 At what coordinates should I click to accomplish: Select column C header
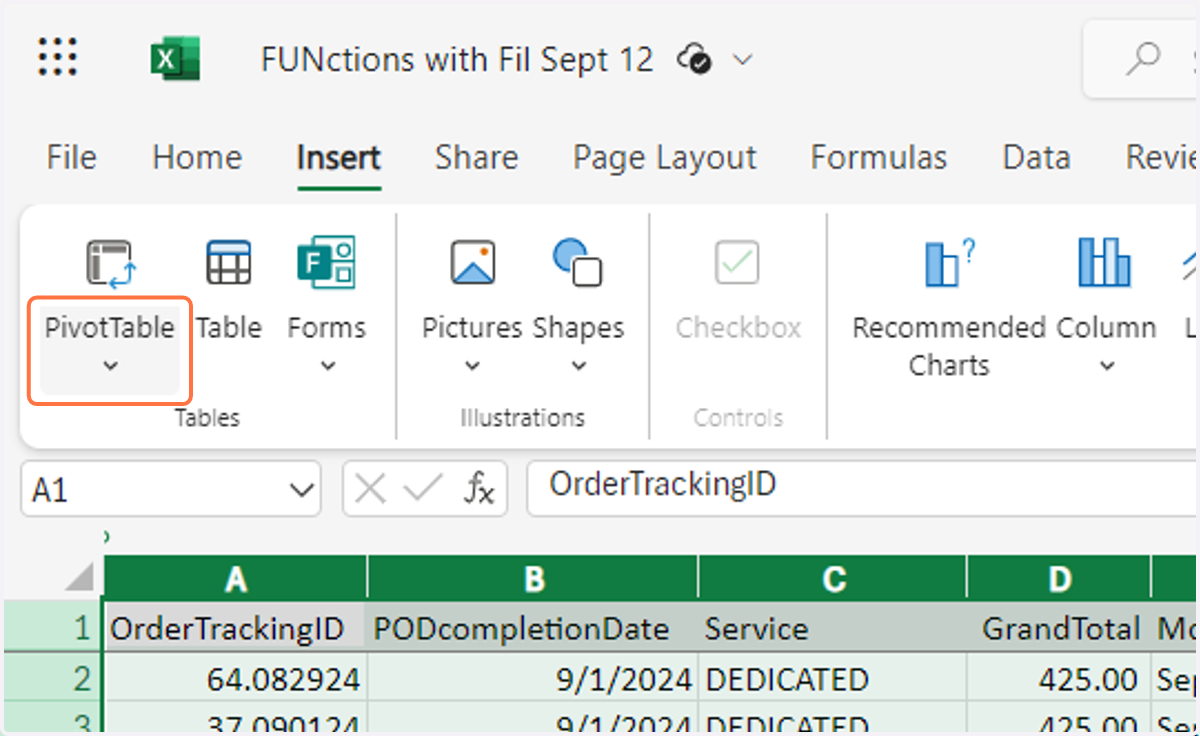[x=833, y=579]
